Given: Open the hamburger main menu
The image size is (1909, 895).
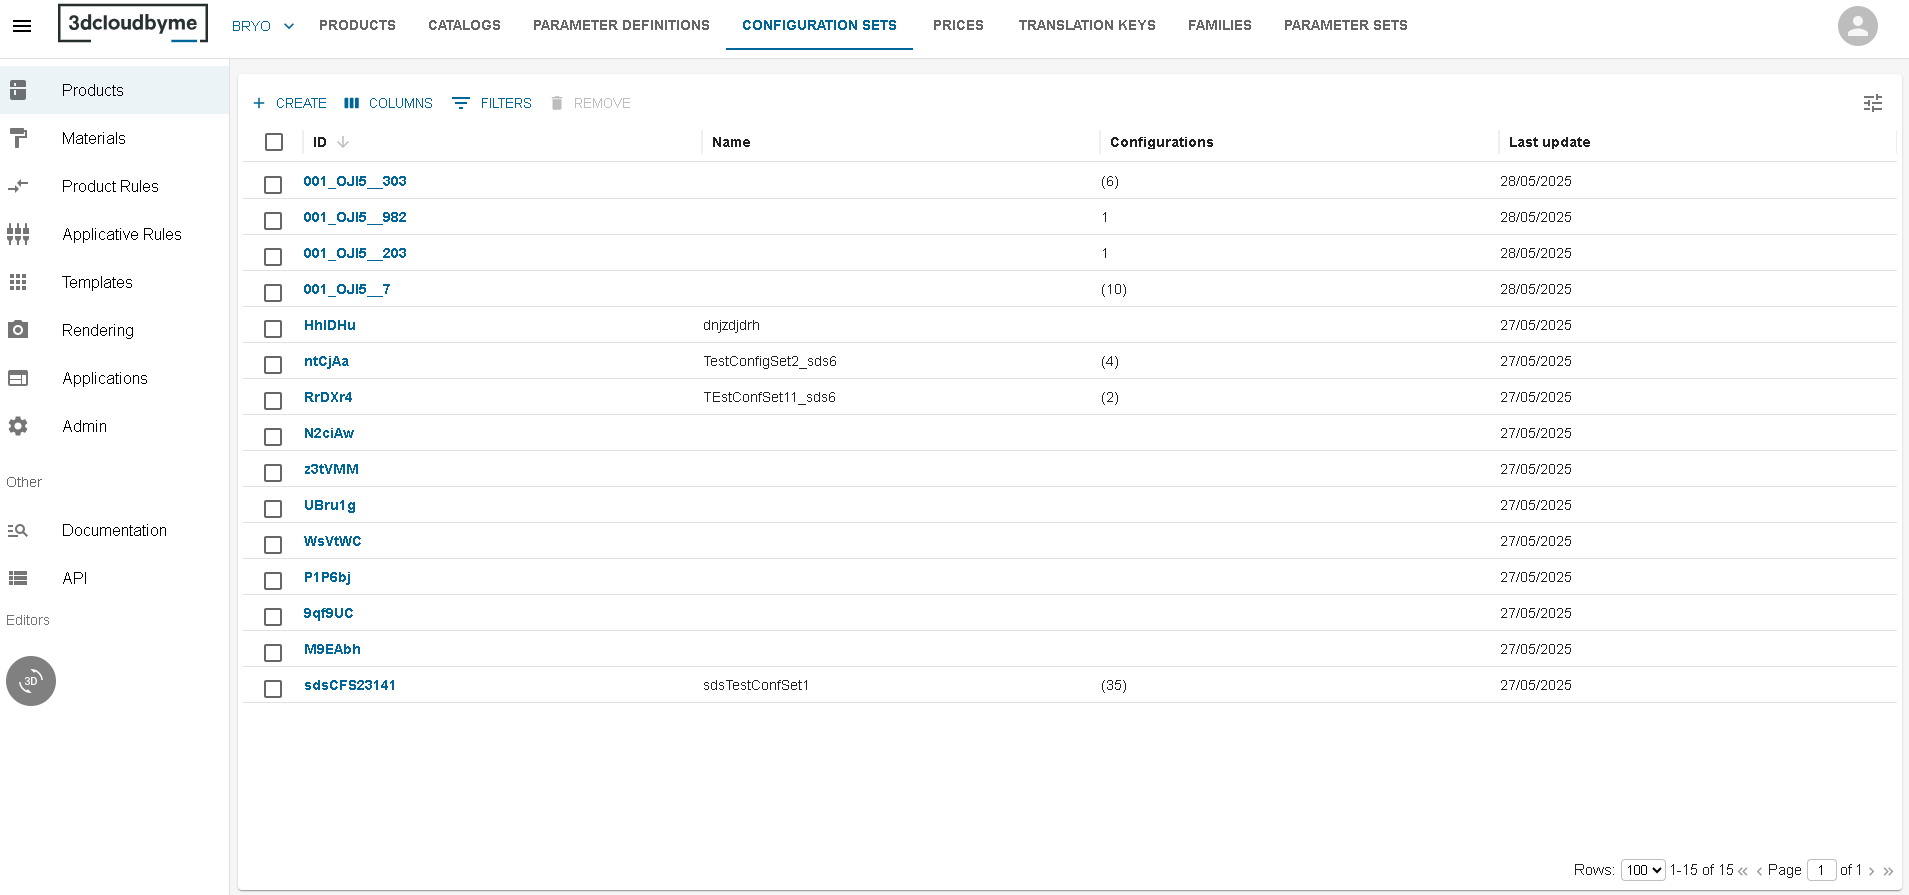Looking at the screenshot, I should tap(22, 26).
